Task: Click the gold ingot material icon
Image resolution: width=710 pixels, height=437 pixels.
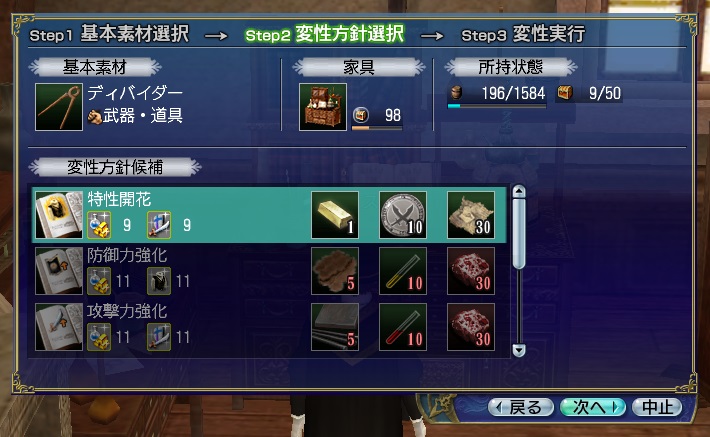Action: tap(335, 215)
